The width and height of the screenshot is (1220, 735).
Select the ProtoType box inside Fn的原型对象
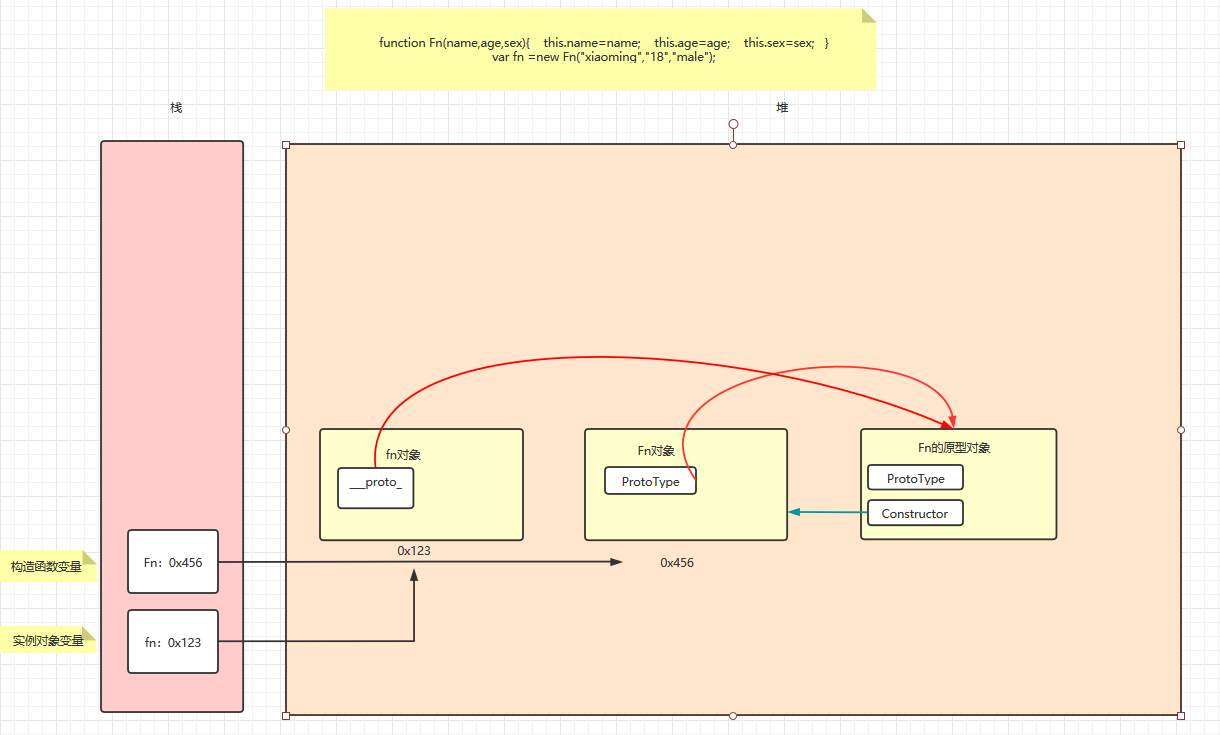915,478
